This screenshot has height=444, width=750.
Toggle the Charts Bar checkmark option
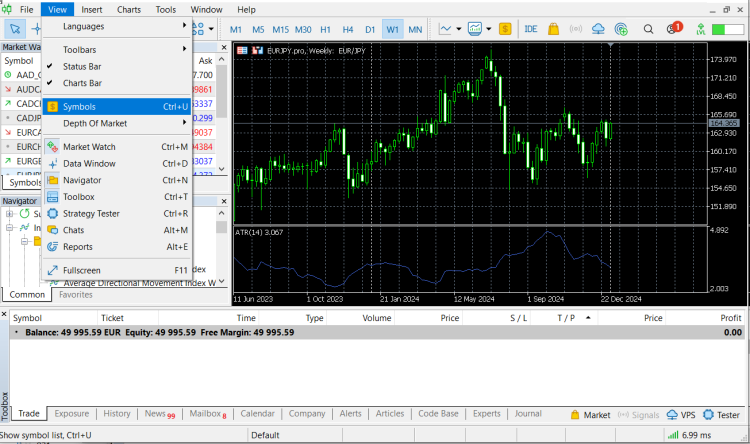click(x=82, y=83)
